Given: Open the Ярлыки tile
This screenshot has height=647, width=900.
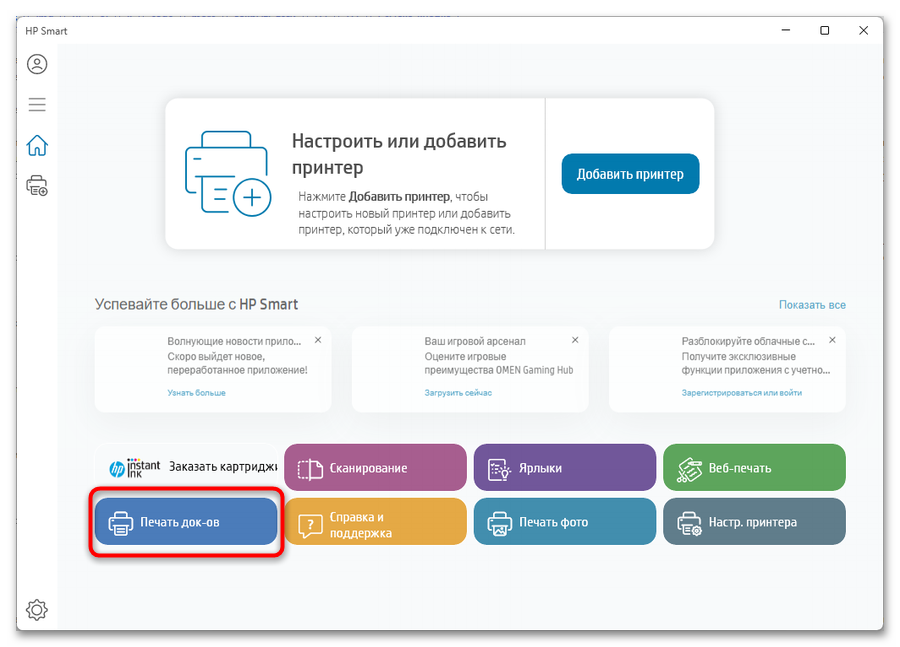Looking at the screenshot, I should coord(565,467).
